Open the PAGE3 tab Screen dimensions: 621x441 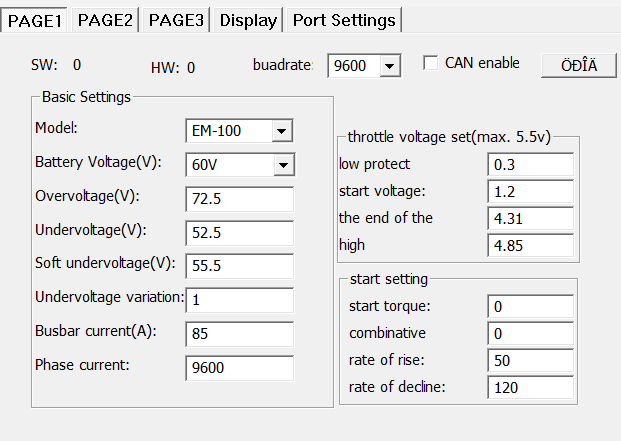coord(176,20)
